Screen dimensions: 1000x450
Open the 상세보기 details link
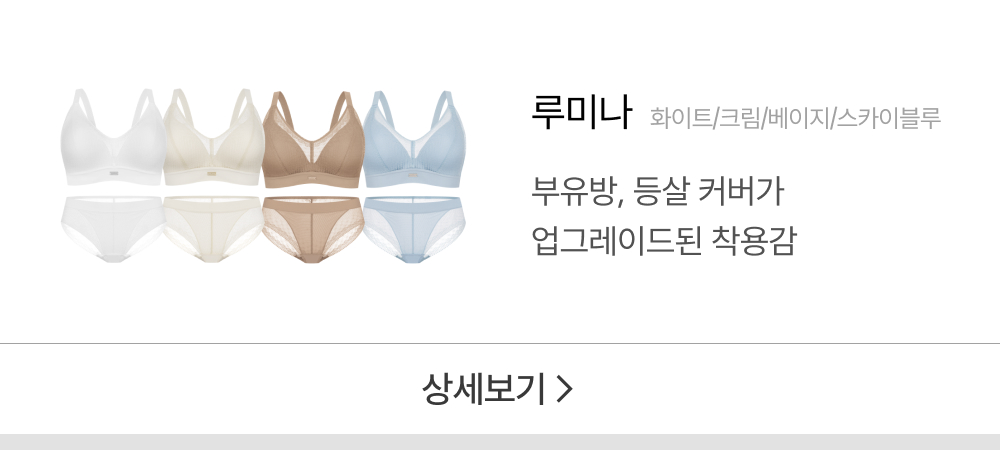coord(497,389)
